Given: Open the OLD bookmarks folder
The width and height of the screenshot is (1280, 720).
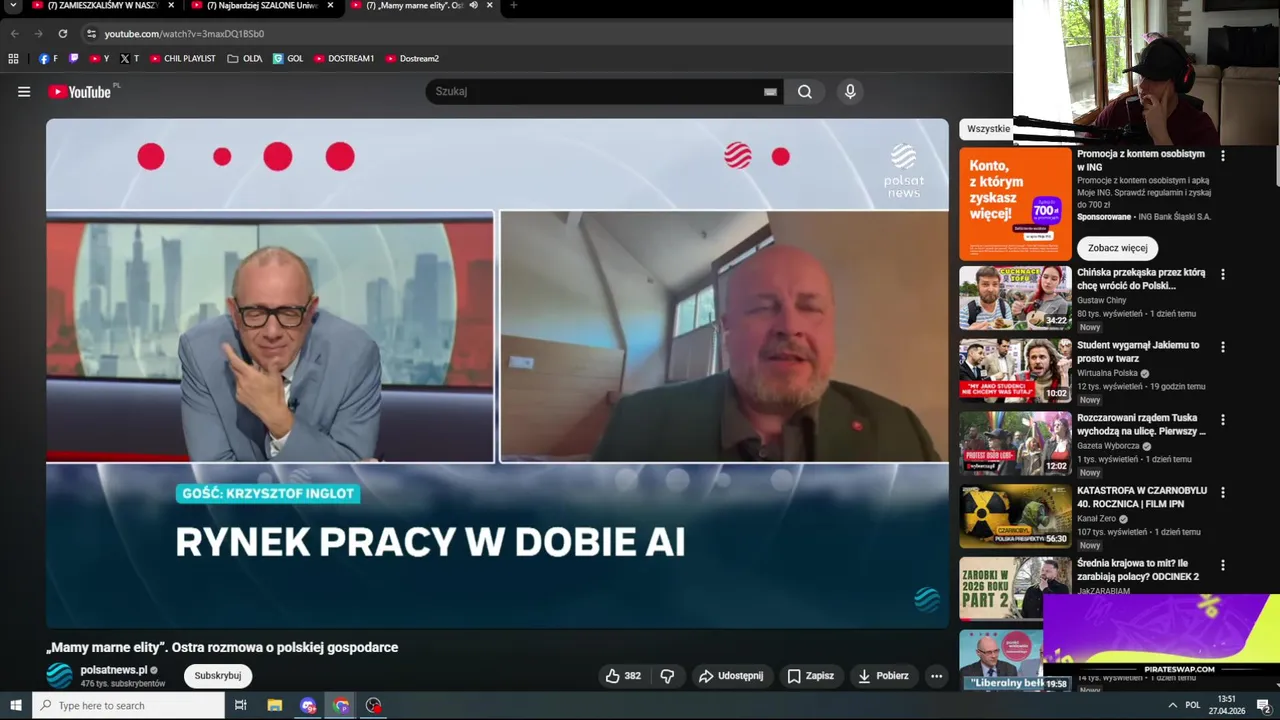Looking at the screenshot, I should [245, 59].
